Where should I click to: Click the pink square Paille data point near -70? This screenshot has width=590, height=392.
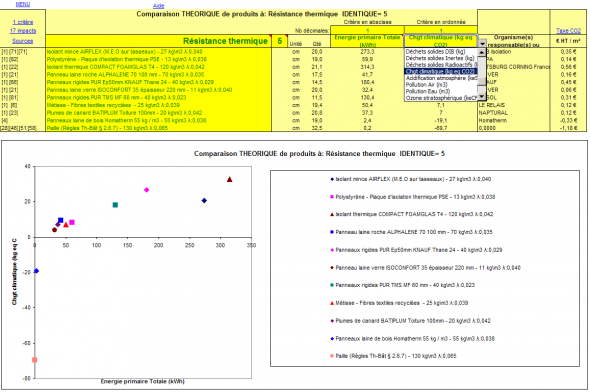[35, 360]
